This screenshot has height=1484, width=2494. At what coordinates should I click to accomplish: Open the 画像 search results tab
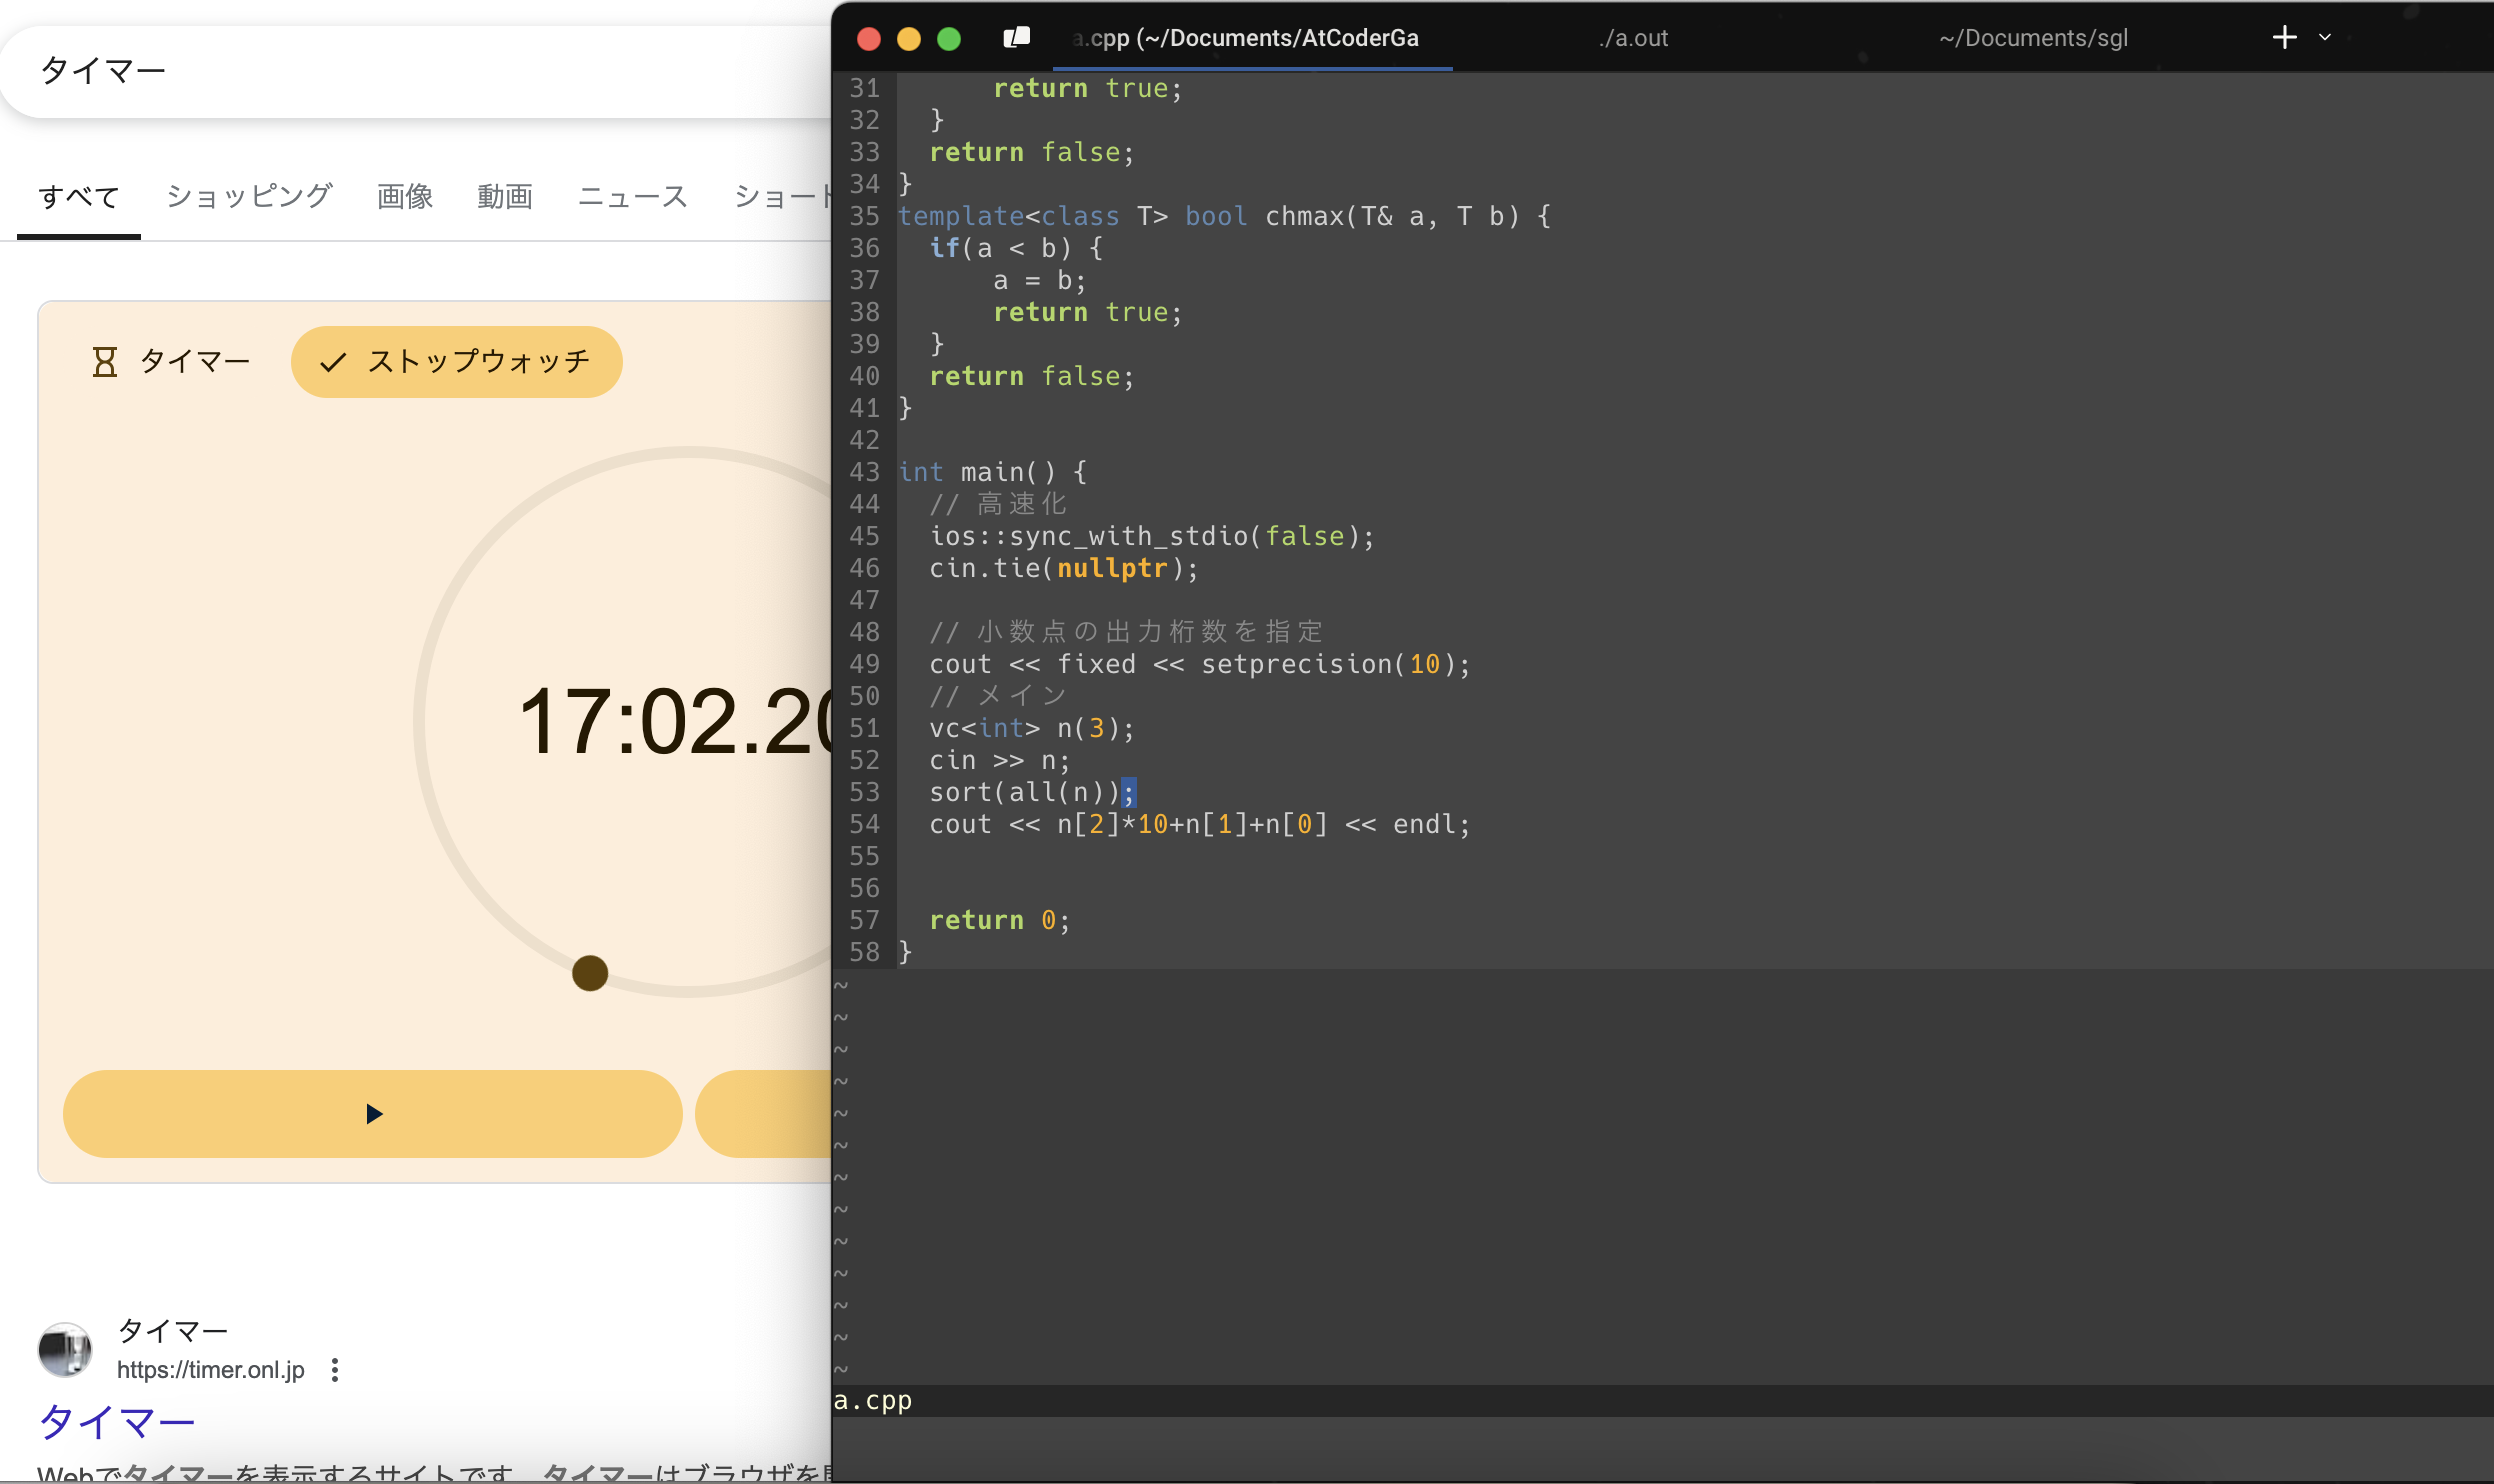(x=405, y=196)
